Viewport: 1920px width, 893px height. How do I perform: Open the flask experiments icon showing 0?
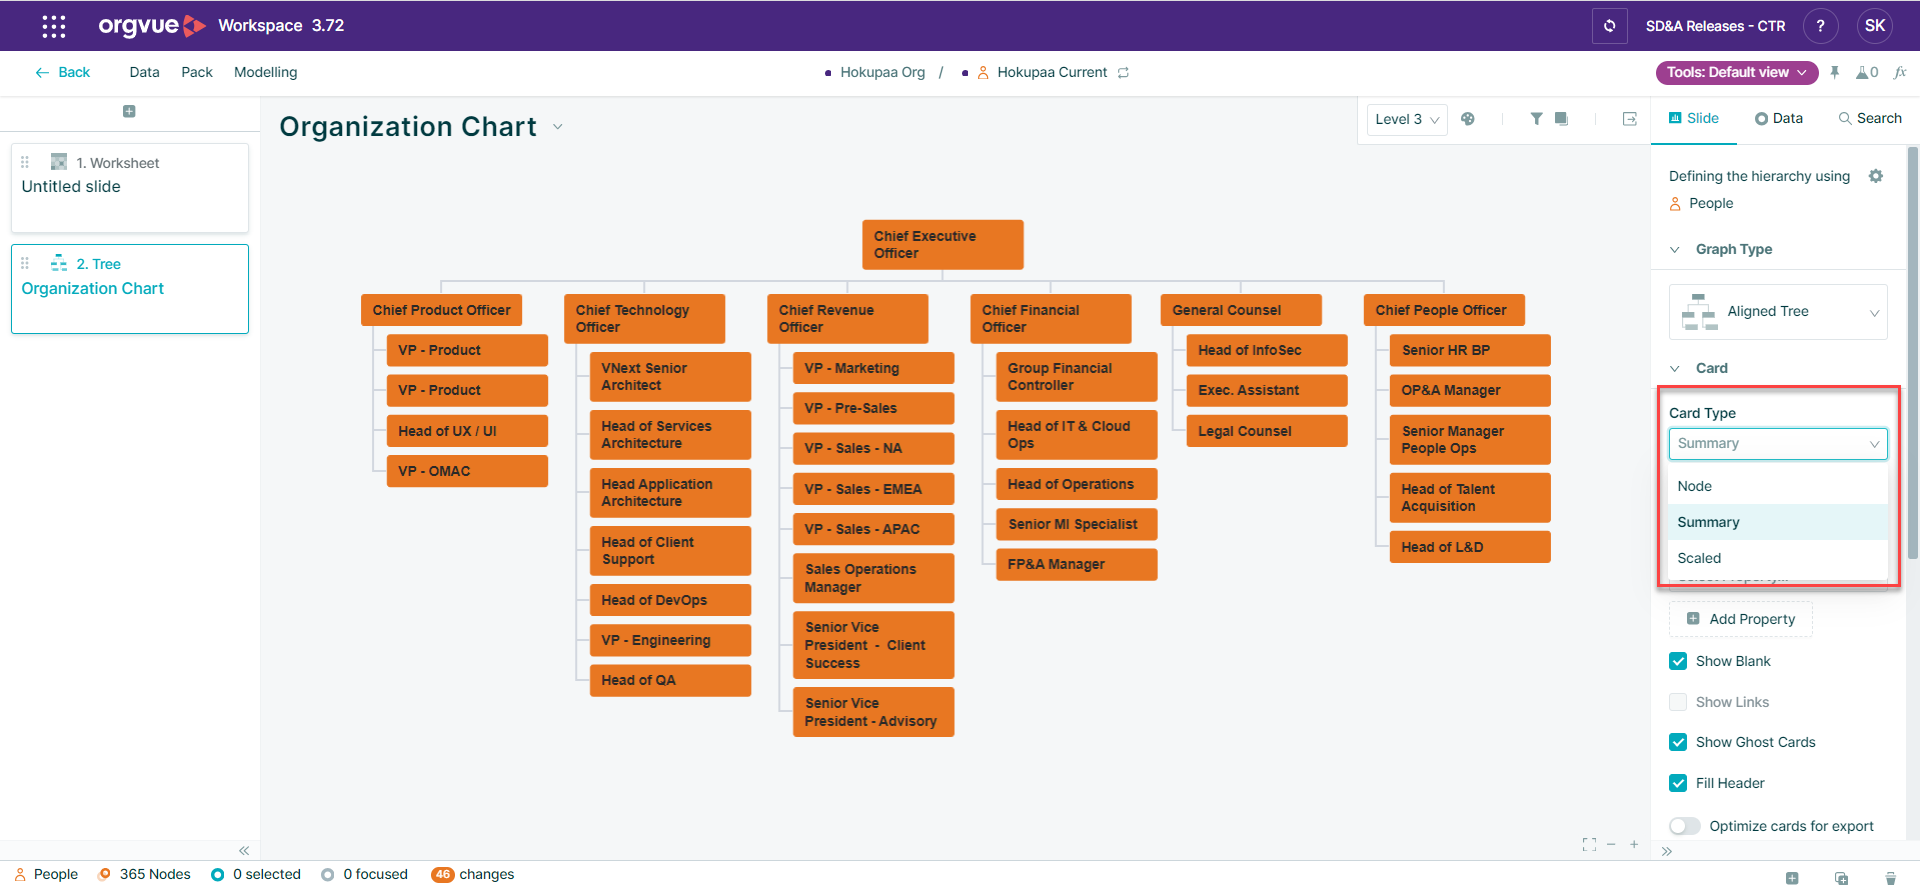click(x=1867, y=72)
